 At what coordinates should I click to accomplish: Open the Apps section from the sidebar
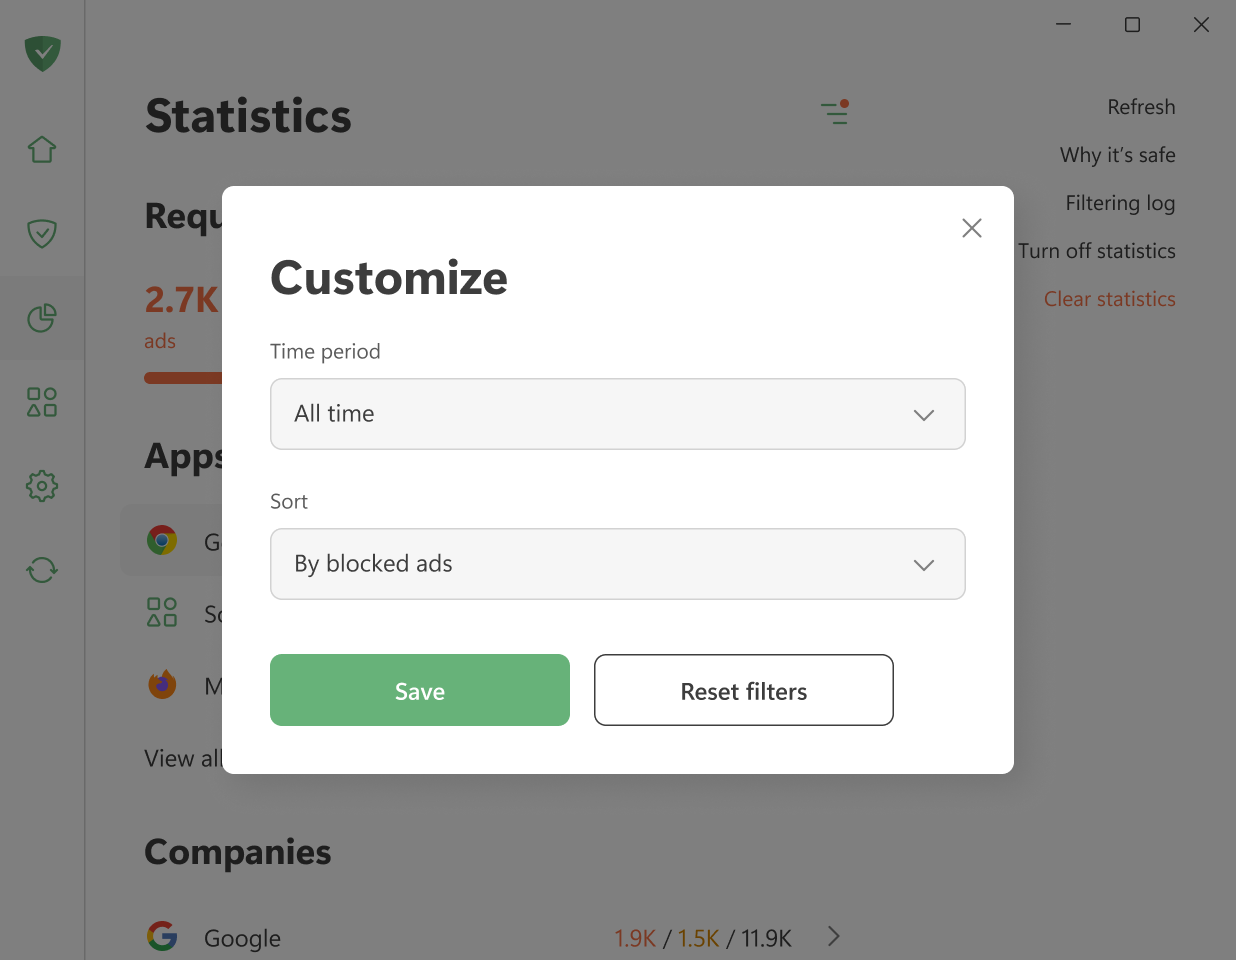tap(41, 402)
